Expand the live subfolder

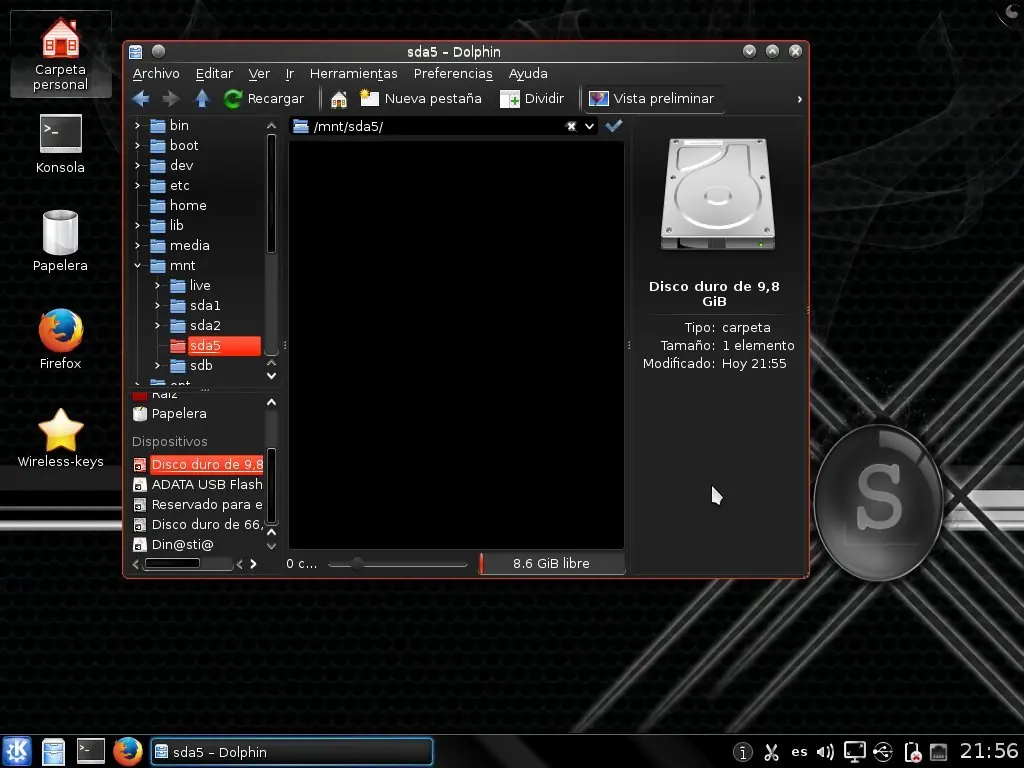[x=157, y=285]
